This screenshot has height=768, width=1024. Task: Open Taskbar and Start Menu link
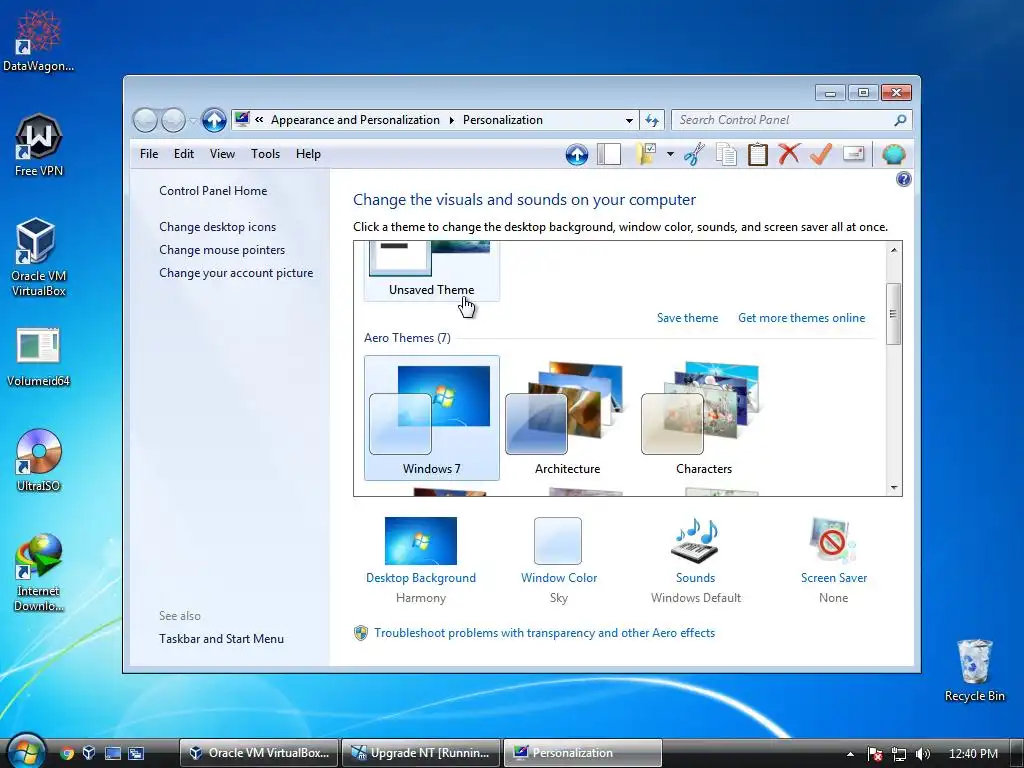click(221, 639)
